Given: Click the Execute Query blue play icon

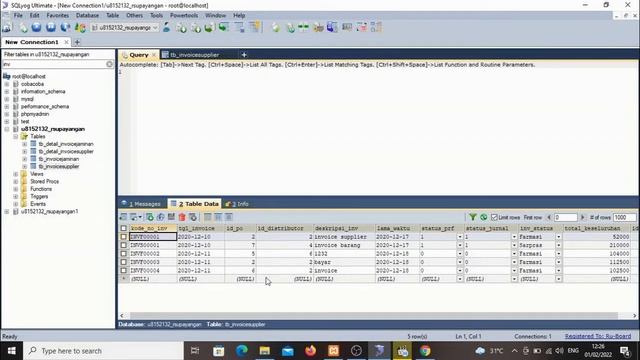Looking at the screenshot, I should (x=36, y=27).
